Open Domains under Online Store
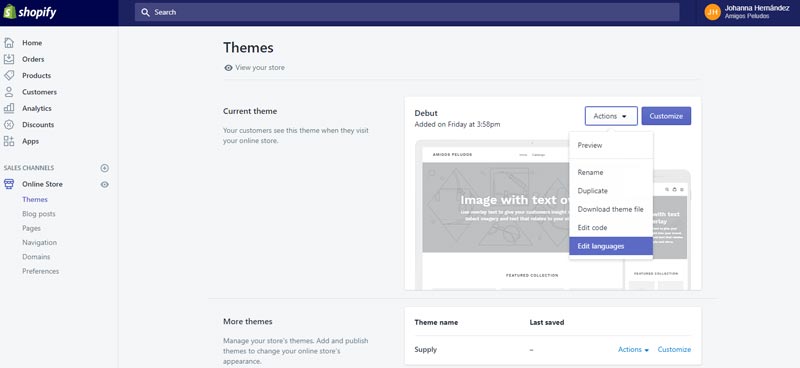Screen dimensions: 800x368 pos(36,257)
